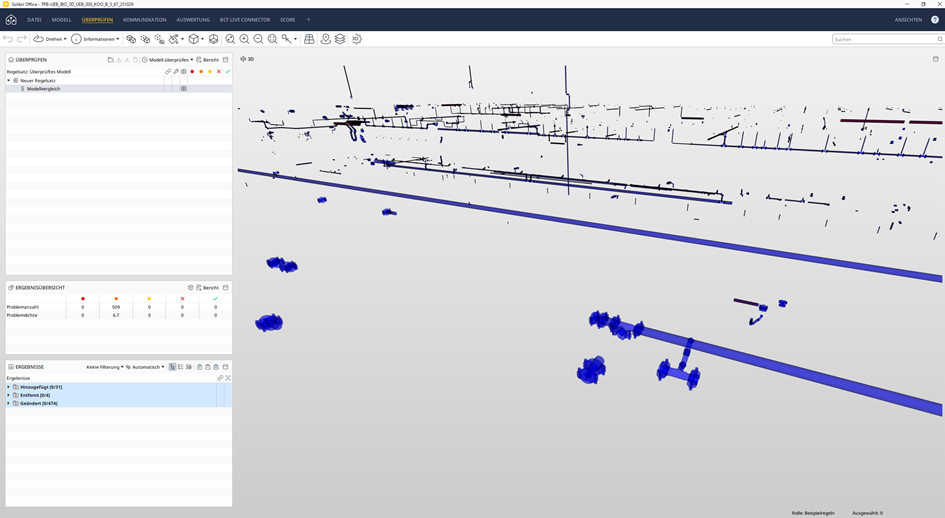Click the perspective cube icon in toolbar

pos(213,39)
